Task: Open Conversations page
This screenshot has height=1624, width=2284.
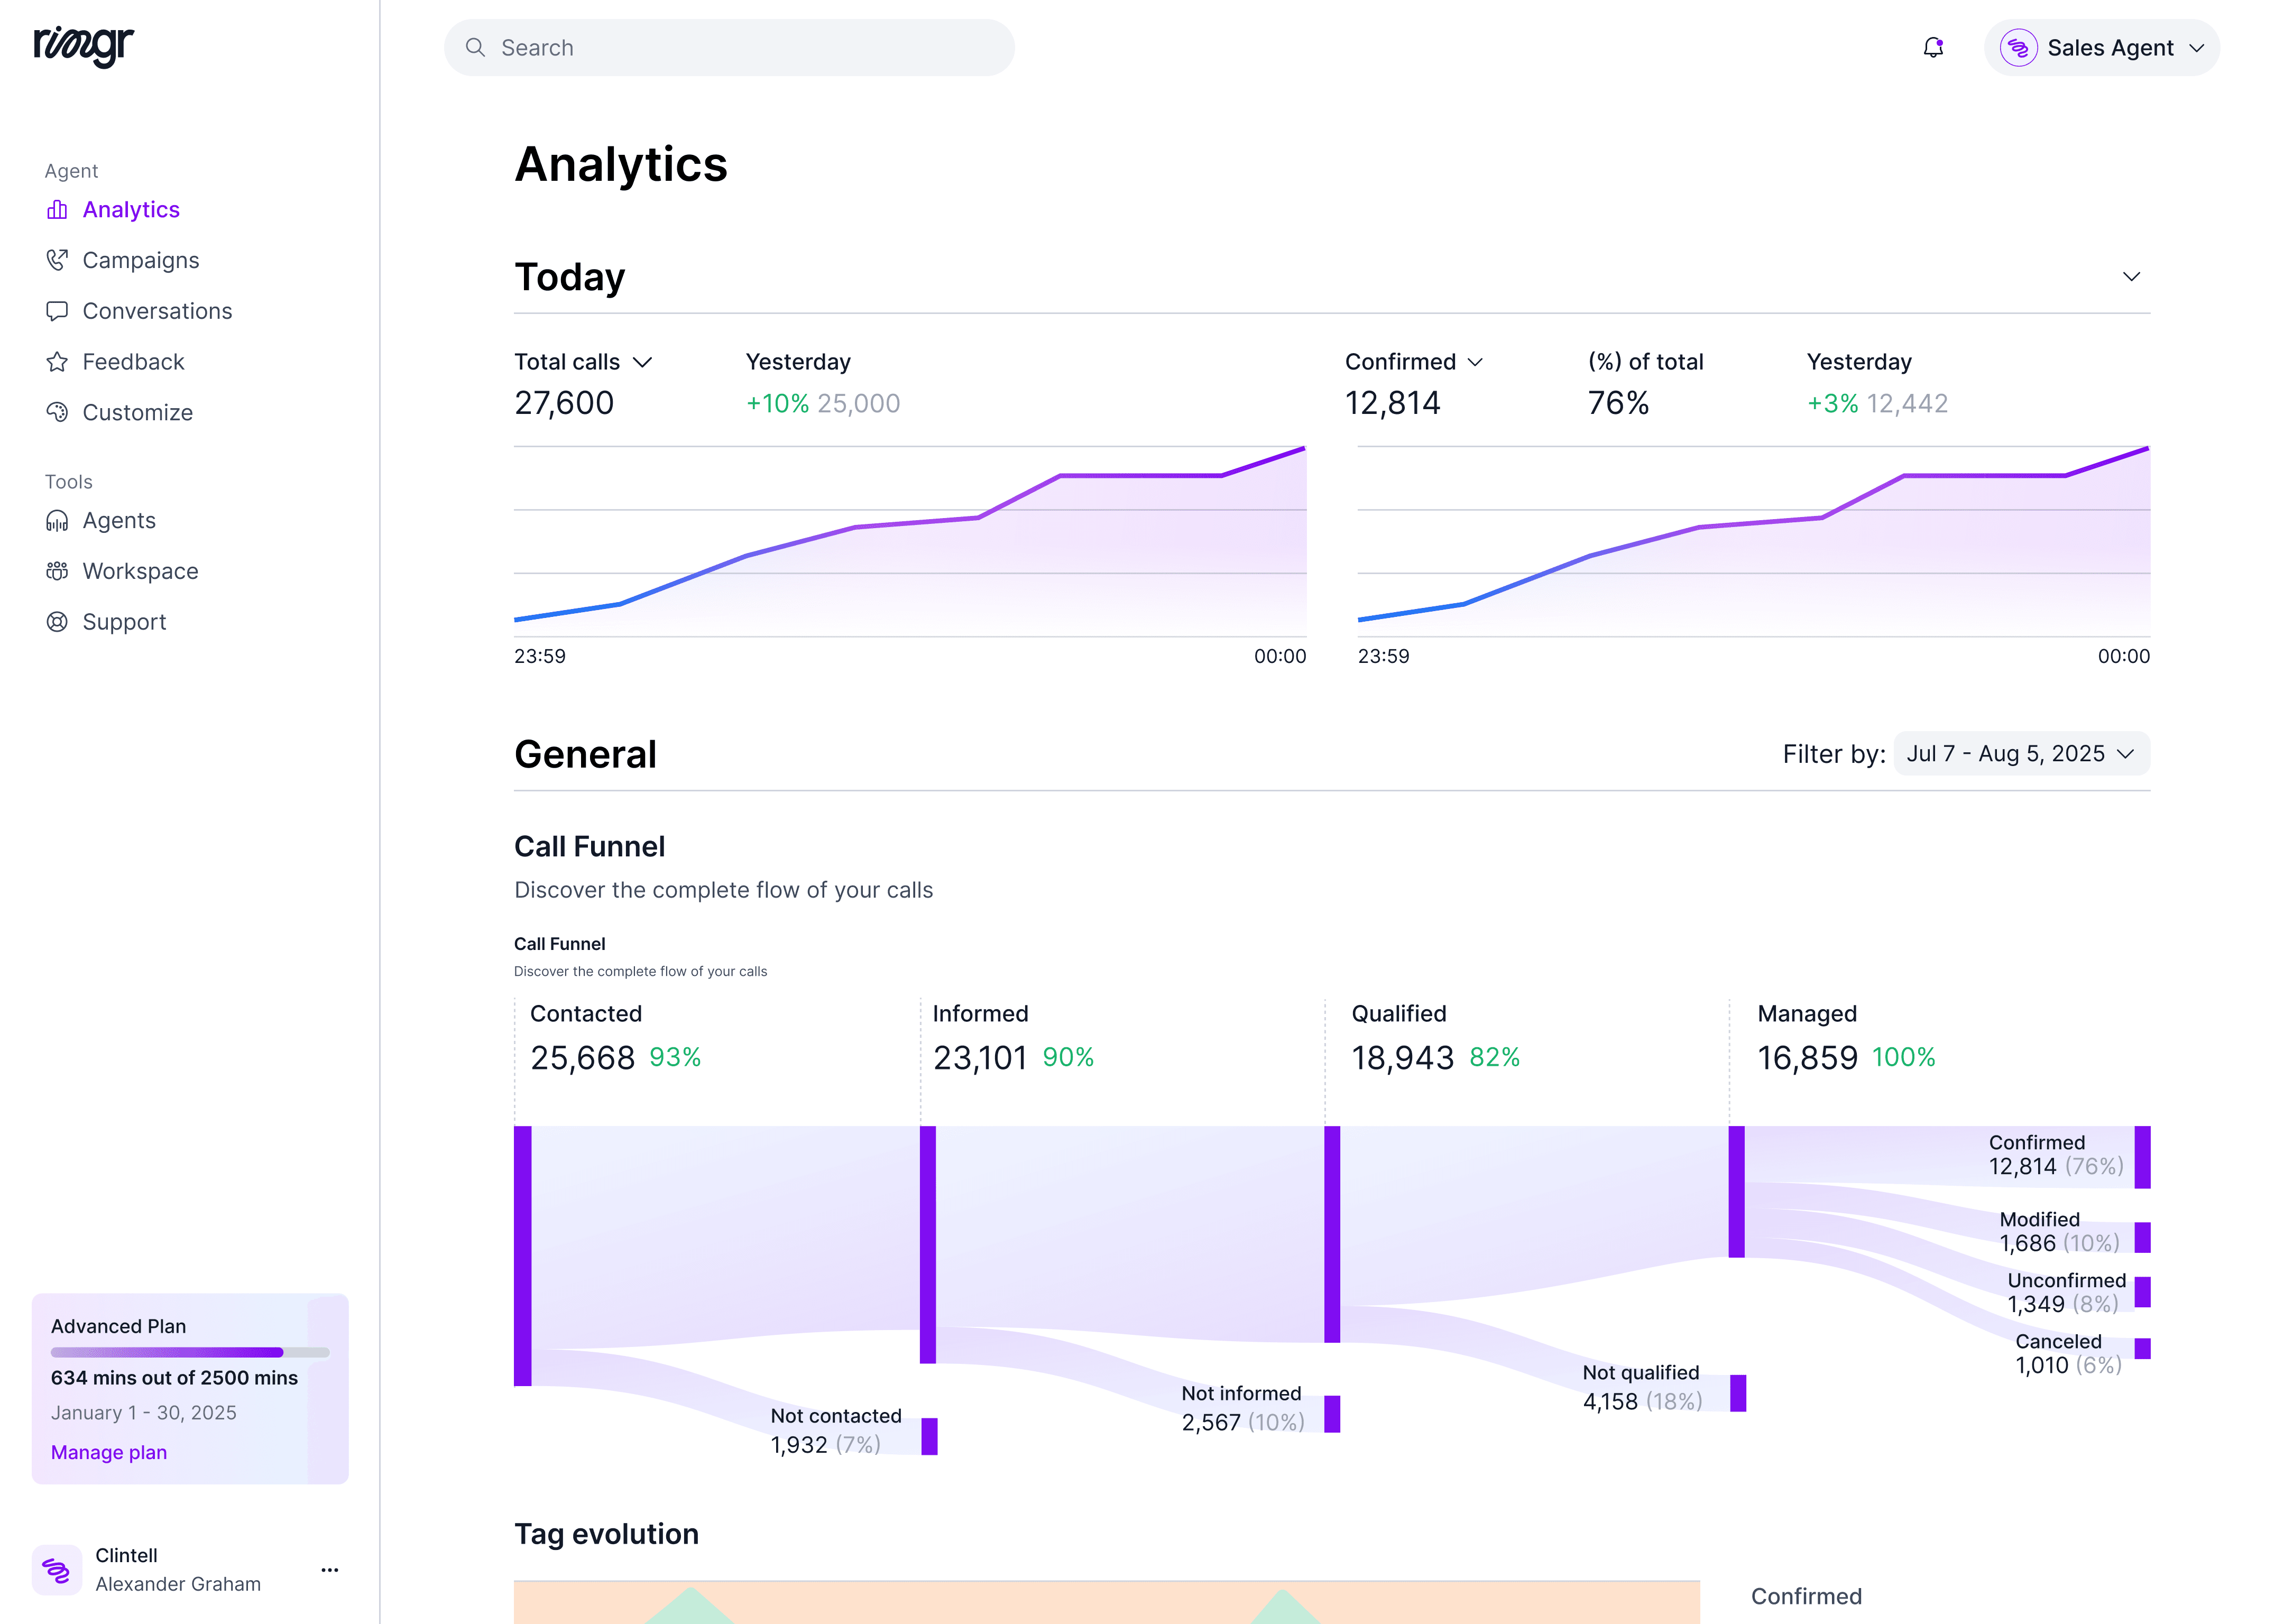Action: pos(139,311)
